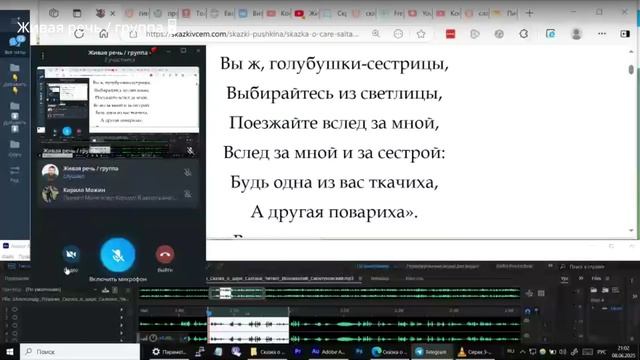Open the settings gear app in the taskbar
This screenshot has height=360, width=640.
[x=168, y=351]
